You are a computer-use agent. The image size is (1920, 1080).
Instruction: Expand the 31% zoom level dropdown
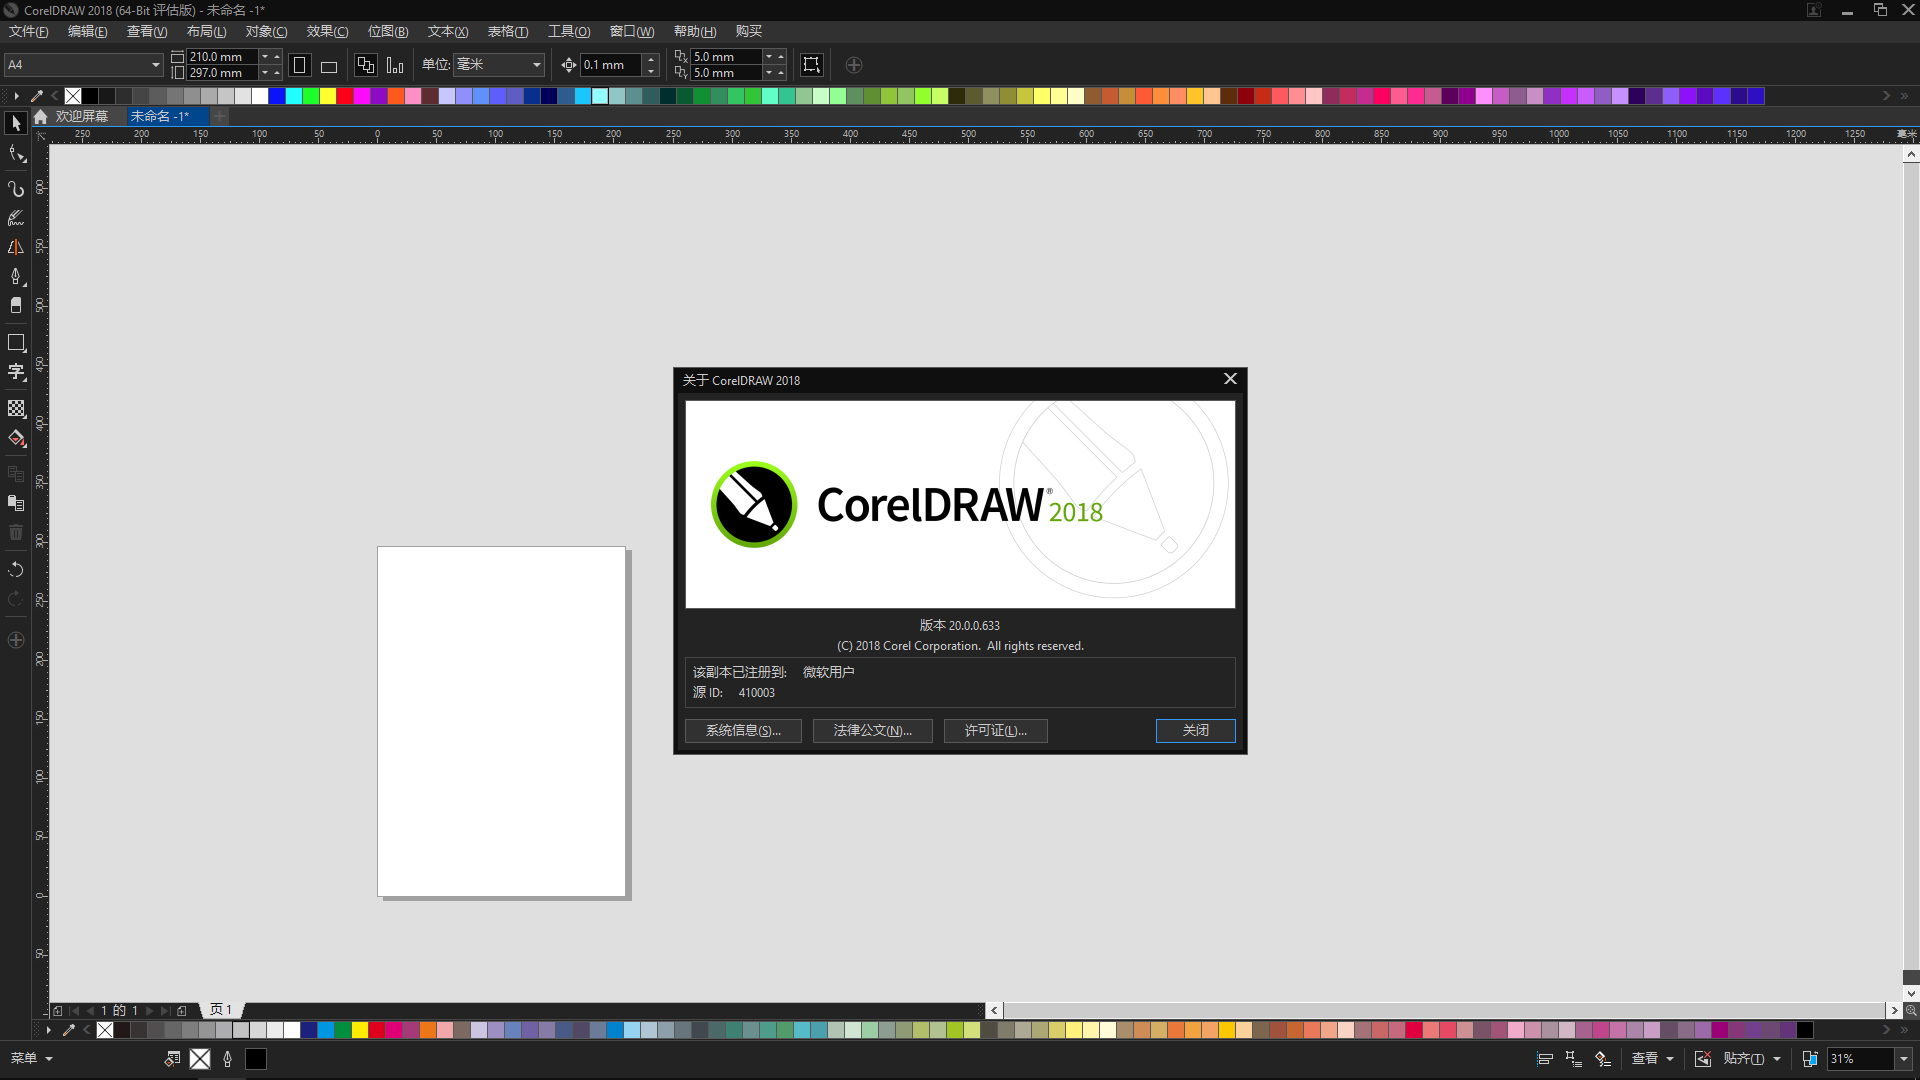[1903, 1059]
